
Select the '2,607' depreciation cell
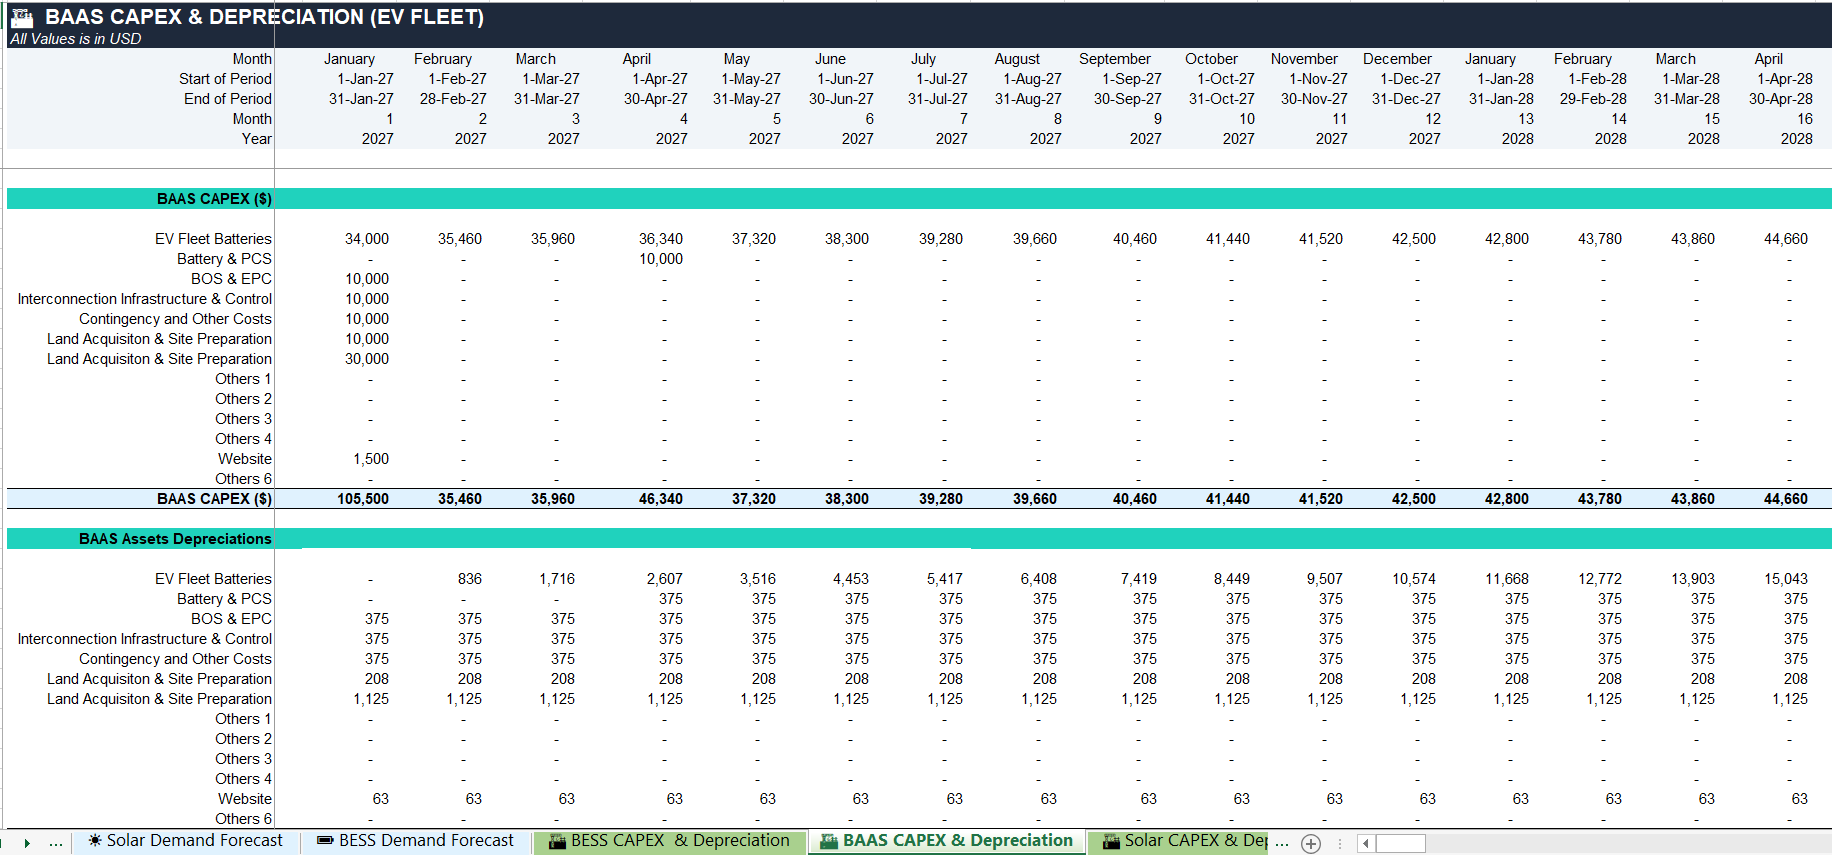tap(665, 579)
